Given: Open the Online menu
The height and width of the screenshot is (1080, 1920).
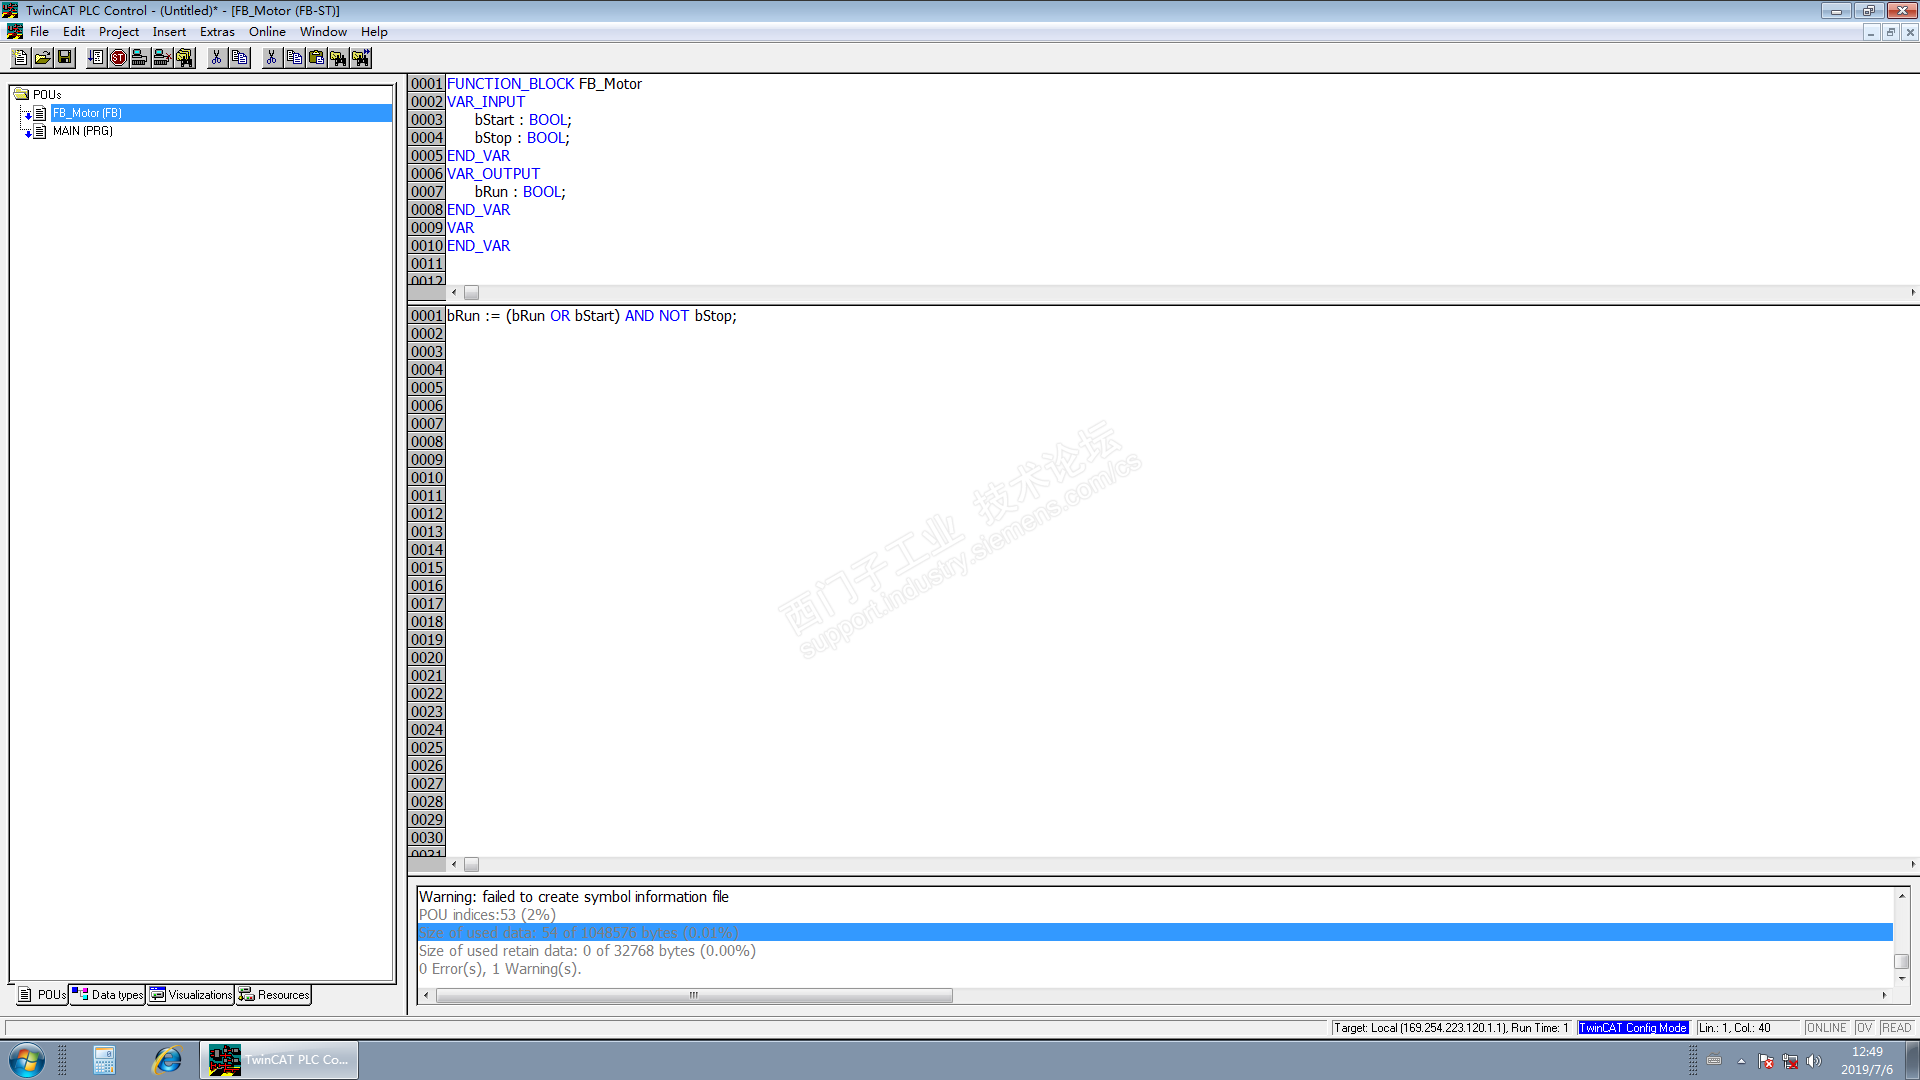Looking at the screenshot, I should coord(267,32).
